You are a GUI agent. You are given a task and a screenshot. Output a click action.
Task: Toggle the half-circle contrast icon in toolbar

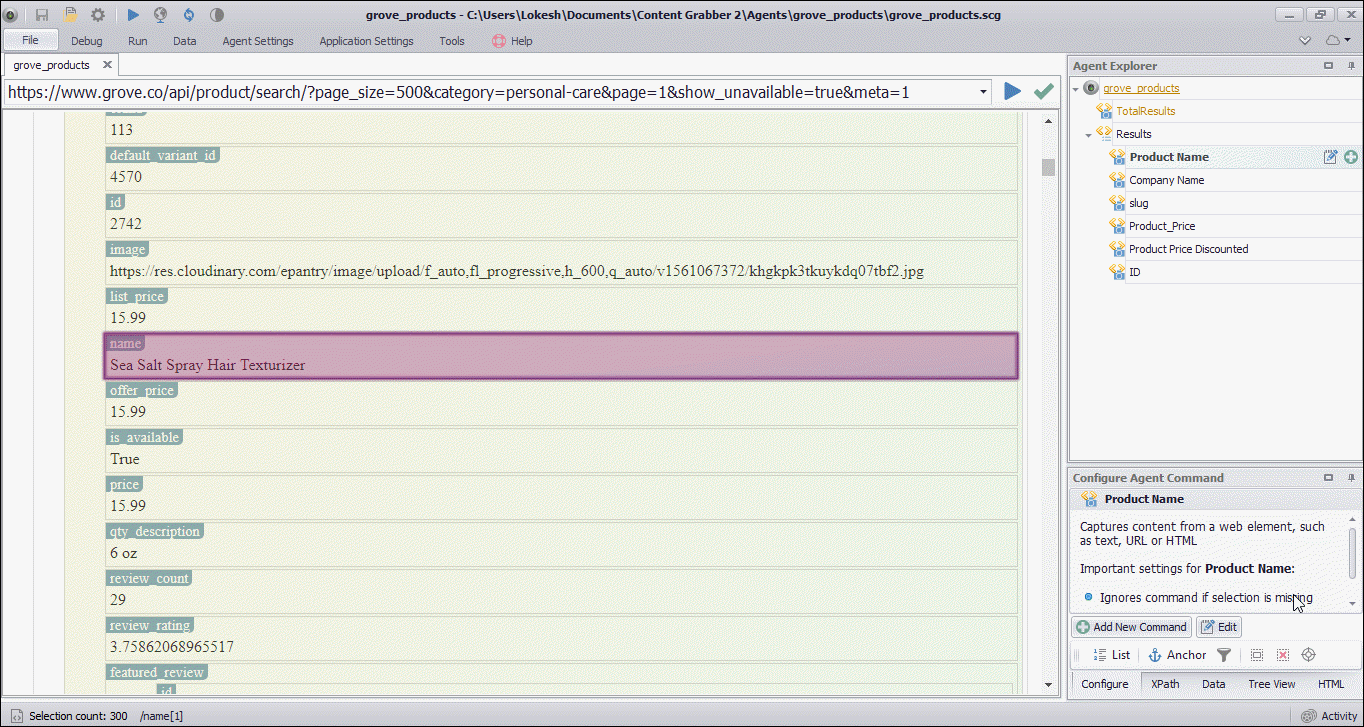(x=217, y=15)
